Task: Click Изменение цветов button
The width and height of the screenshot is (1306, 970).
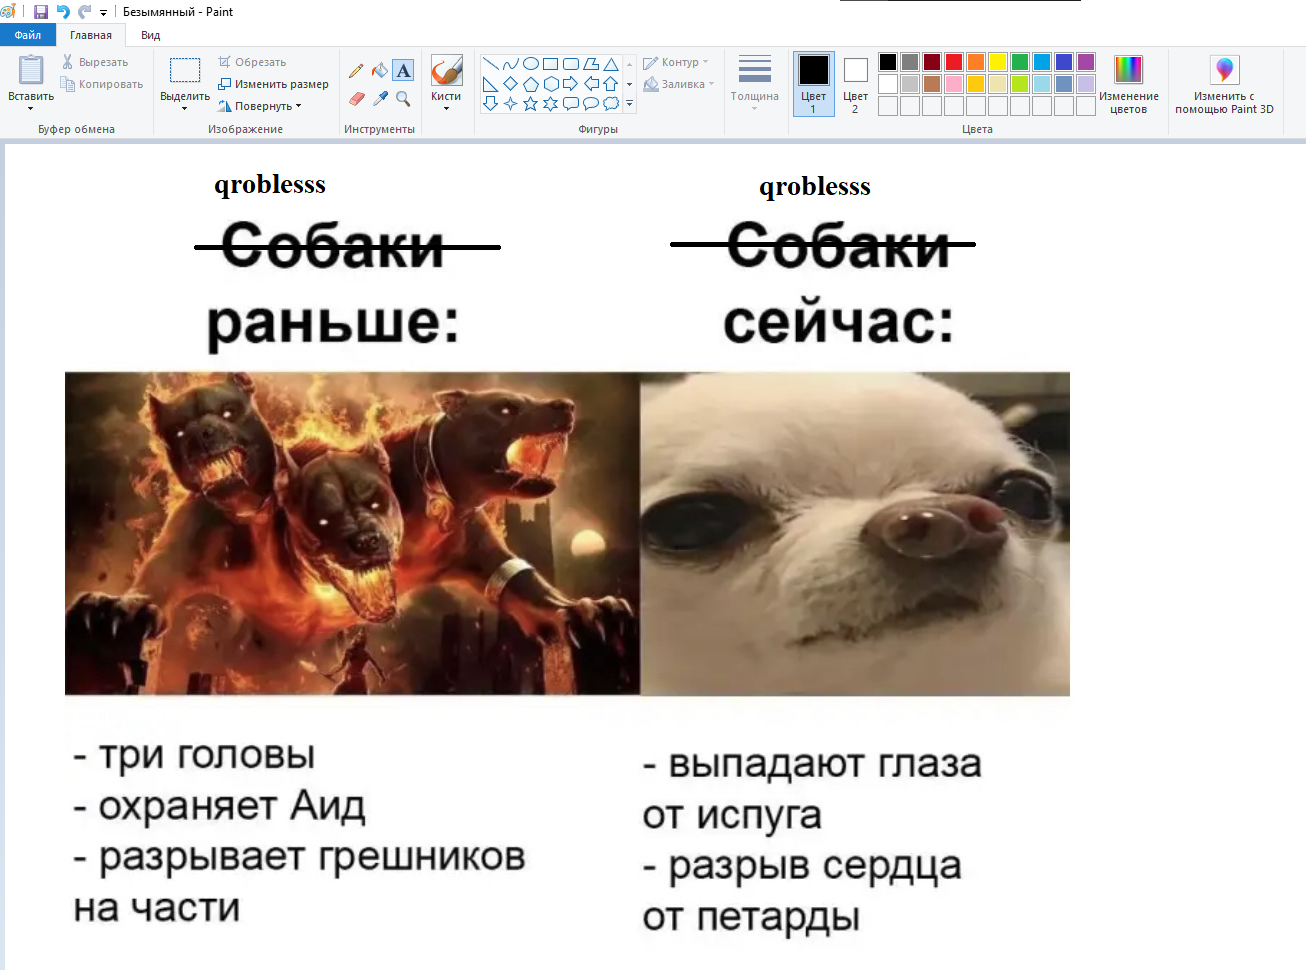Action: pos(1128,84)
